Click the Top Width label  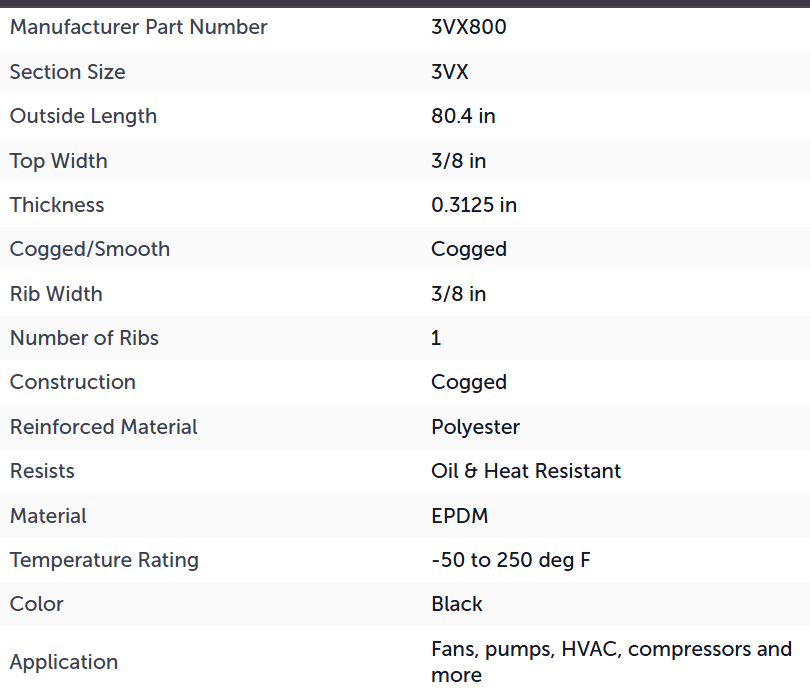[58, 161]
